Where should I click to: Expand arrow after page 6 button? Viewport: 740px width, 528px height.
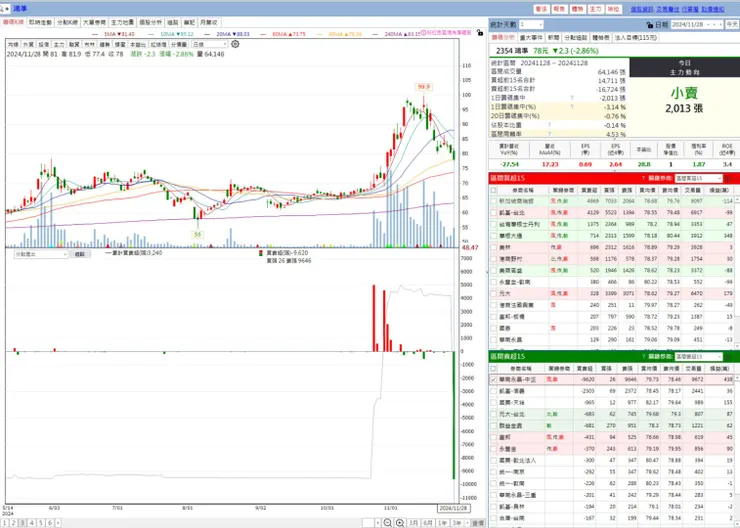(x=58, y=522)
